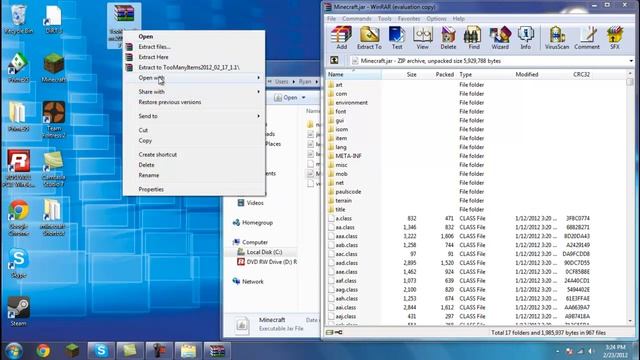Select the Google Chrome desktop icon

pos(18,218)
